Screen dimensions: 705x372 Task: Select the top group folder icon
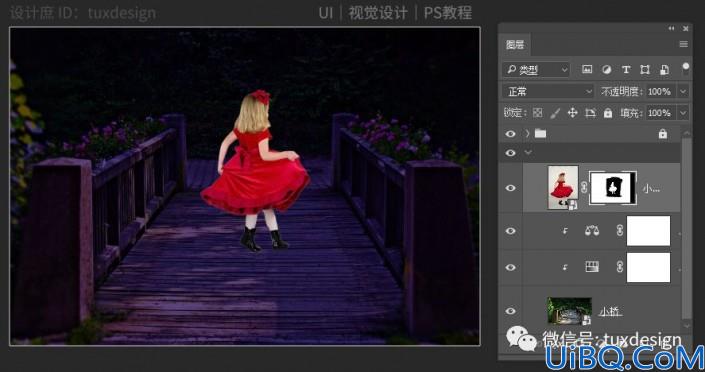tap(540, 134)
